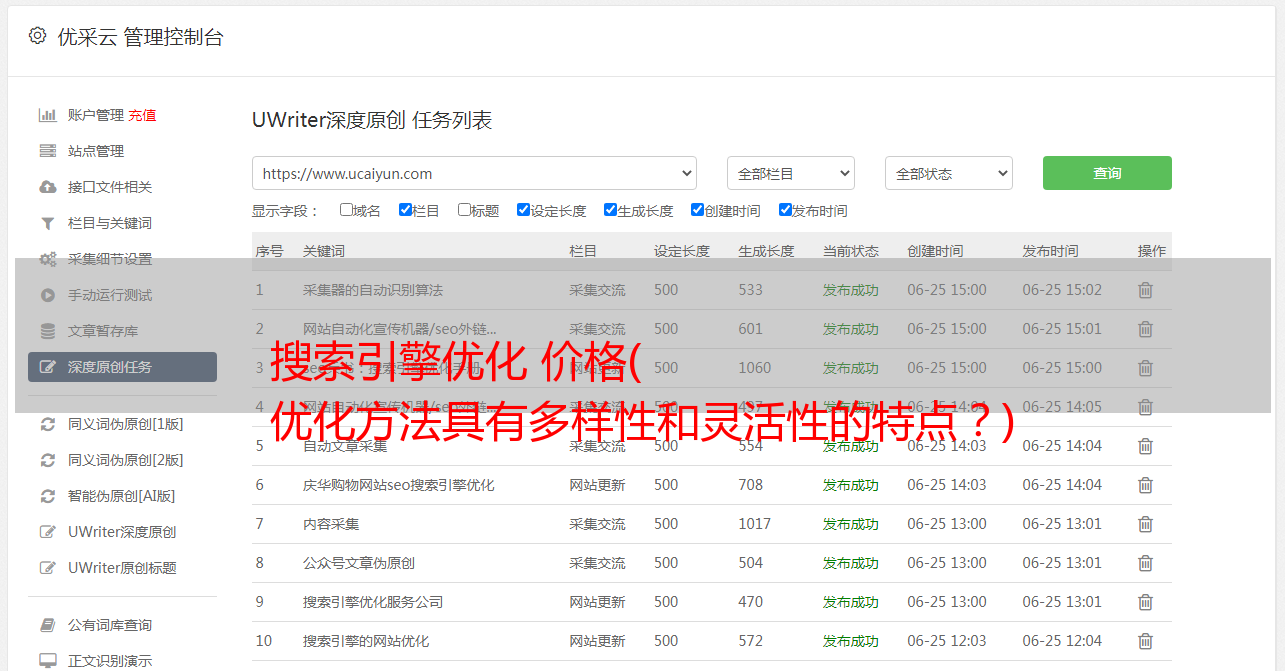Click the 同义词伪原创[1版] refresh icon
Image resolution: width=1285 pixels, height=671 pixels.
[47, 424]
